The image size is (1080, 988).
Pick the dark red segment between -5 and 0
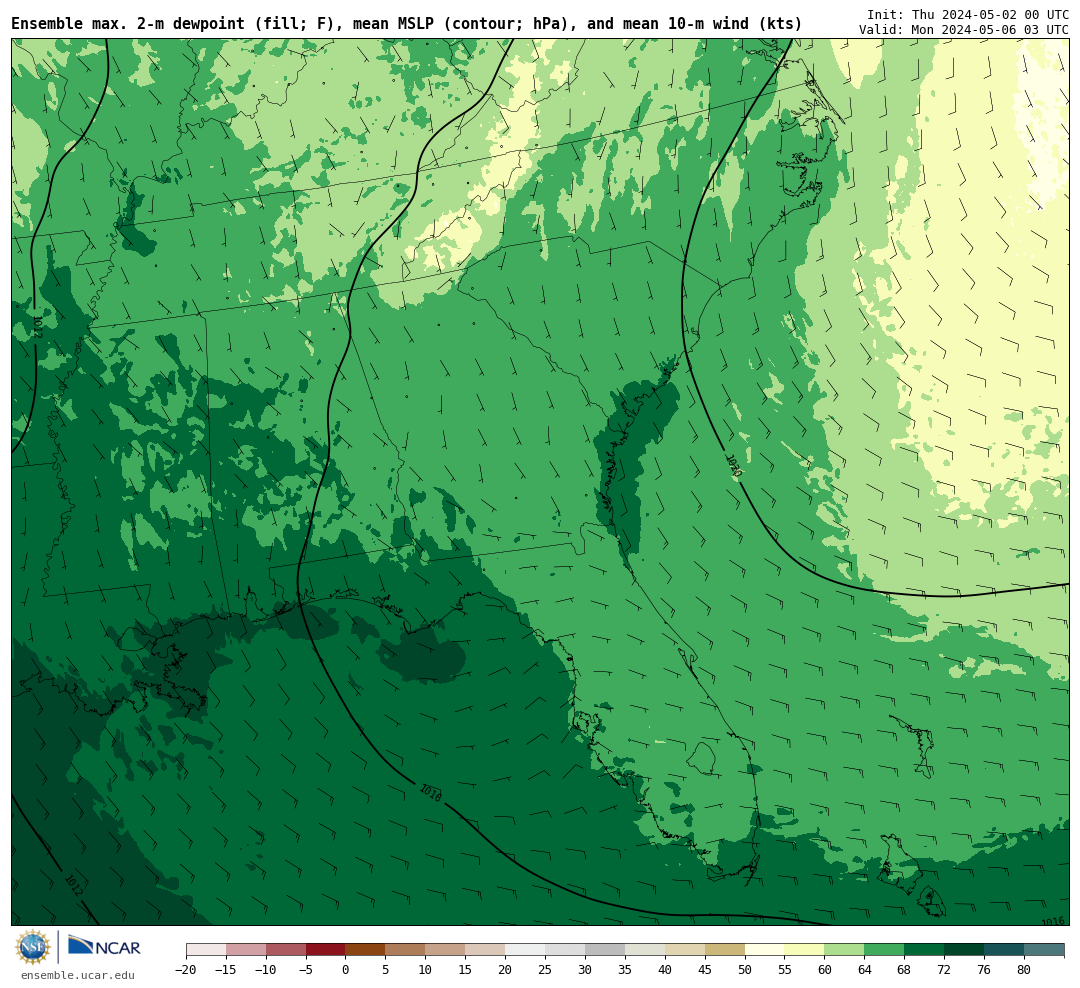pos(326,950)
